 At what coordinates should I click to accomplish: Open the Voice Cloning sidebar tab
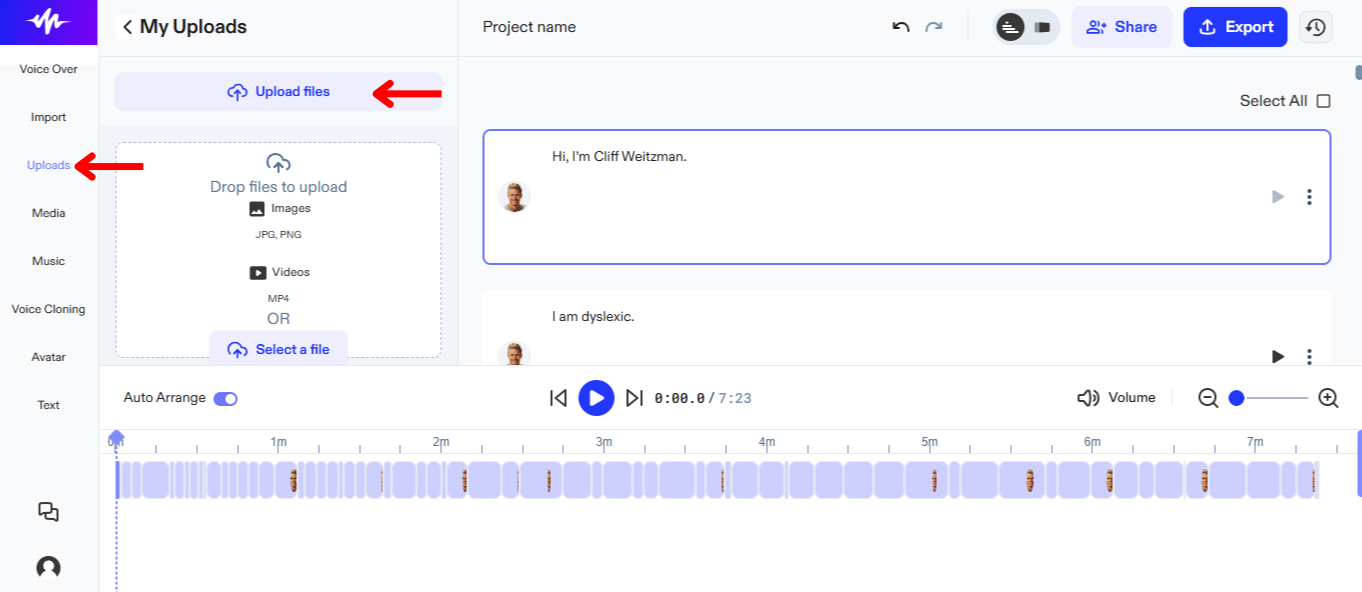[x=48, y=309]
